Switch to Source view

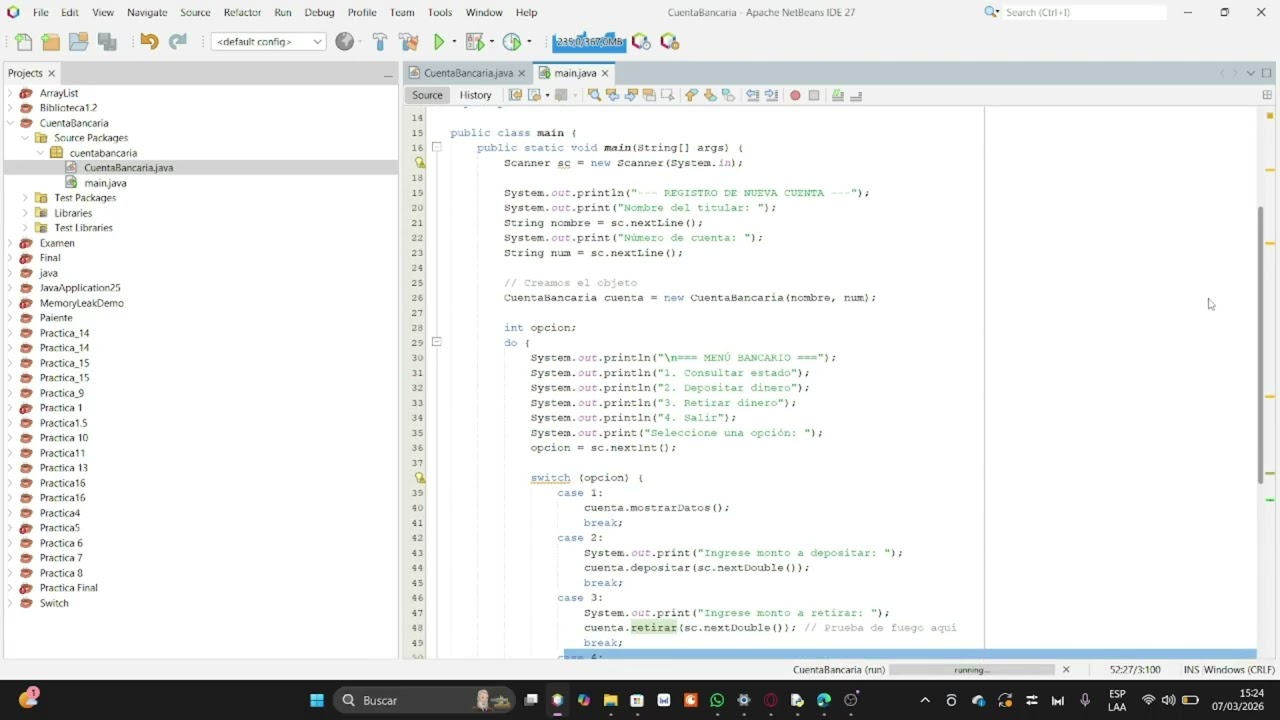click(x=427, y=95)
